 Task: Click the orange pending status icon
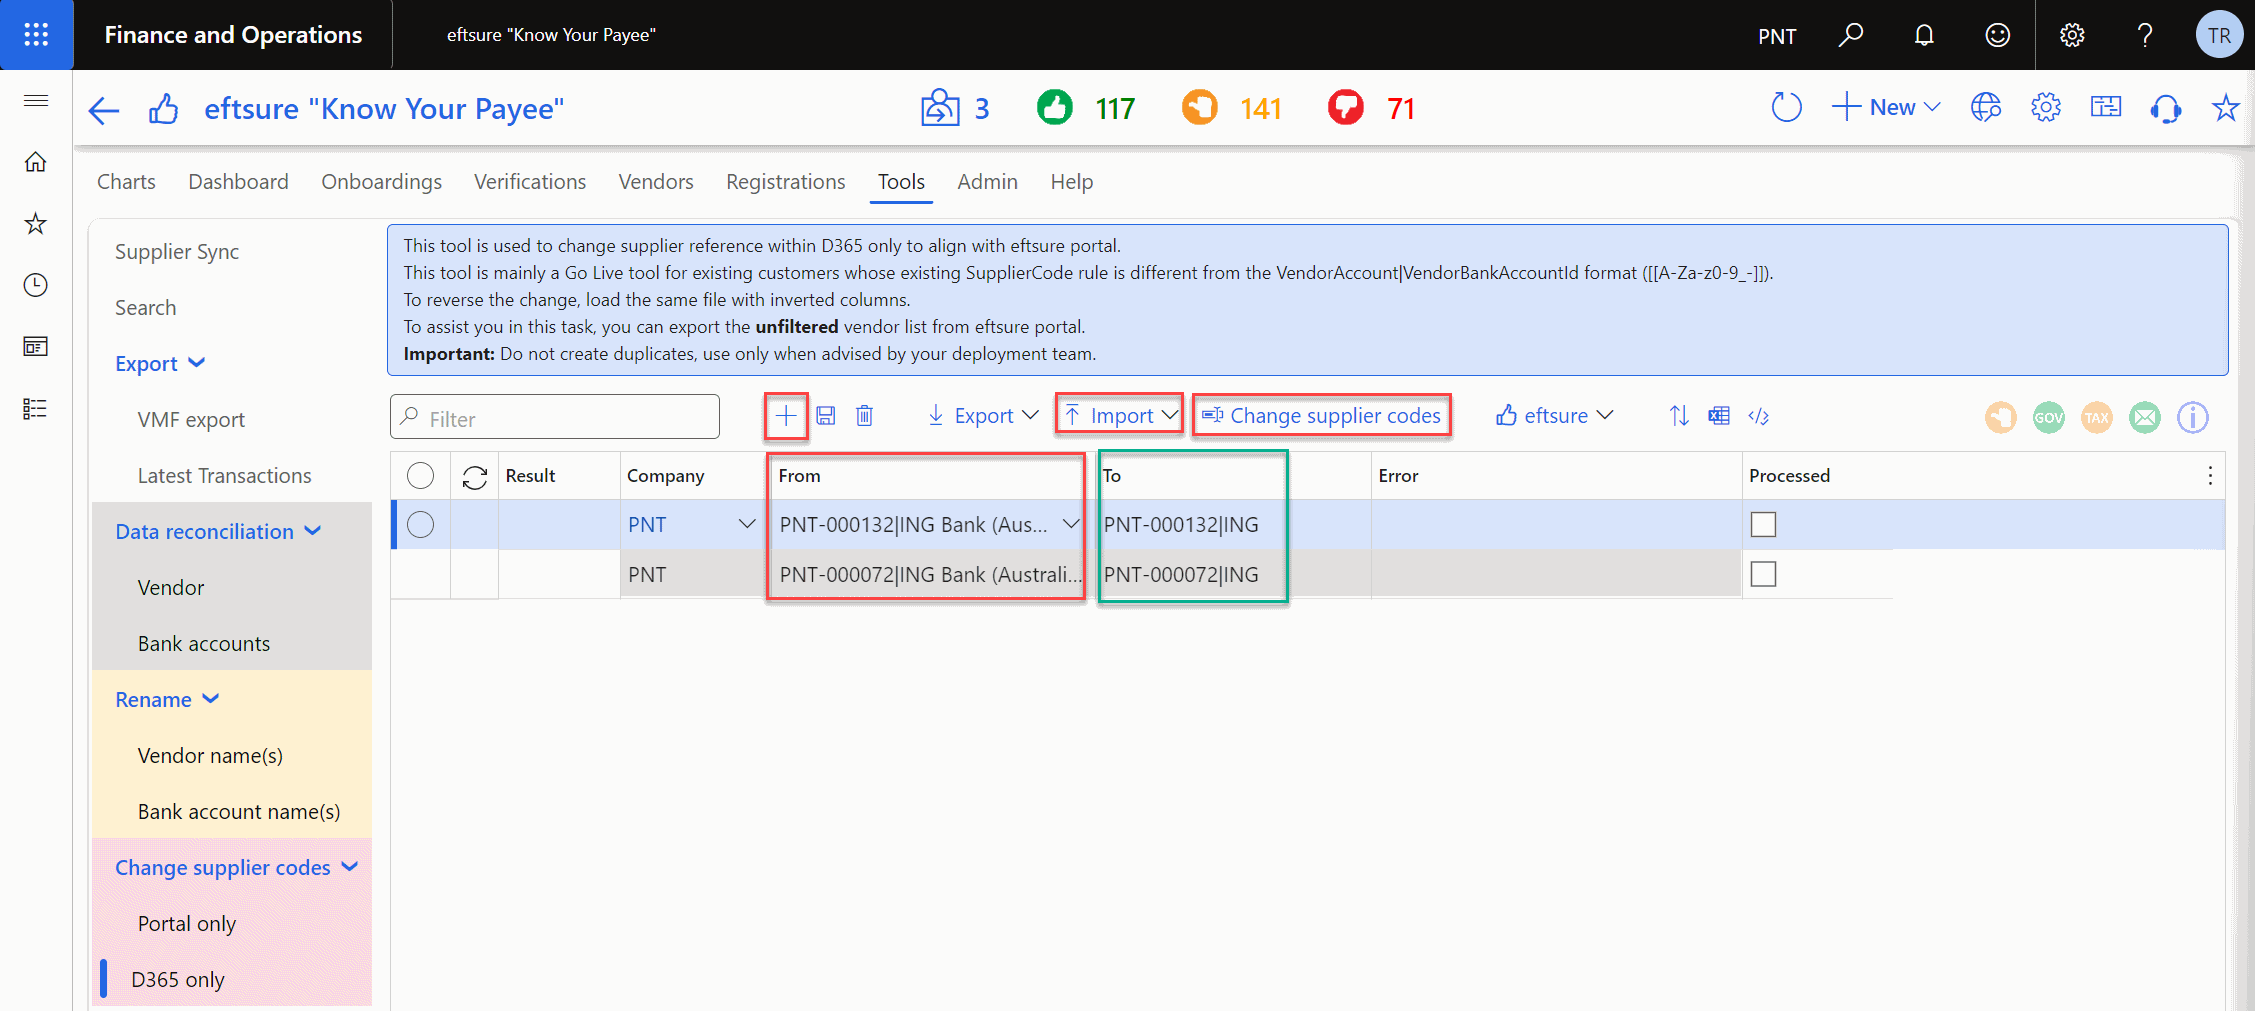[1200, 107]
